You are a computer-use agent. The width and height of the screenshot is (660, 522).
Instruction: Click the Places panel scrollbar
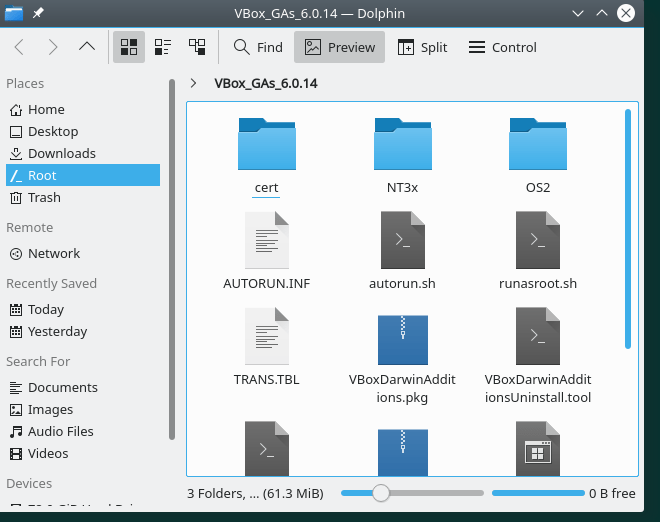pos(172,259)
